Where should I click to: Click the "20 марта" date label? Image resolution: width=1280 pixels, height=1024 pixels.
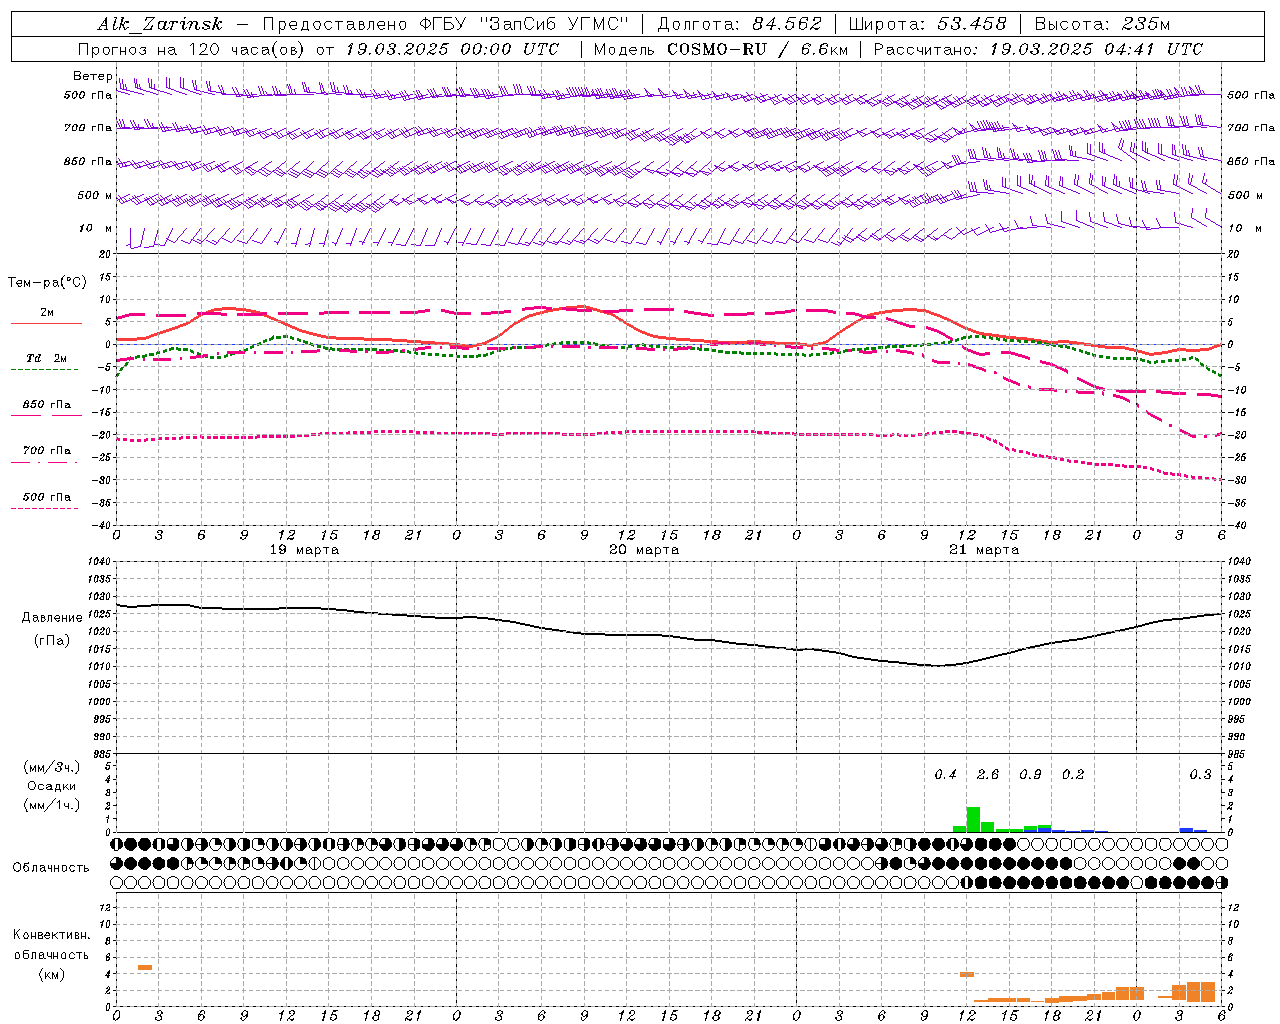[644, 550]
